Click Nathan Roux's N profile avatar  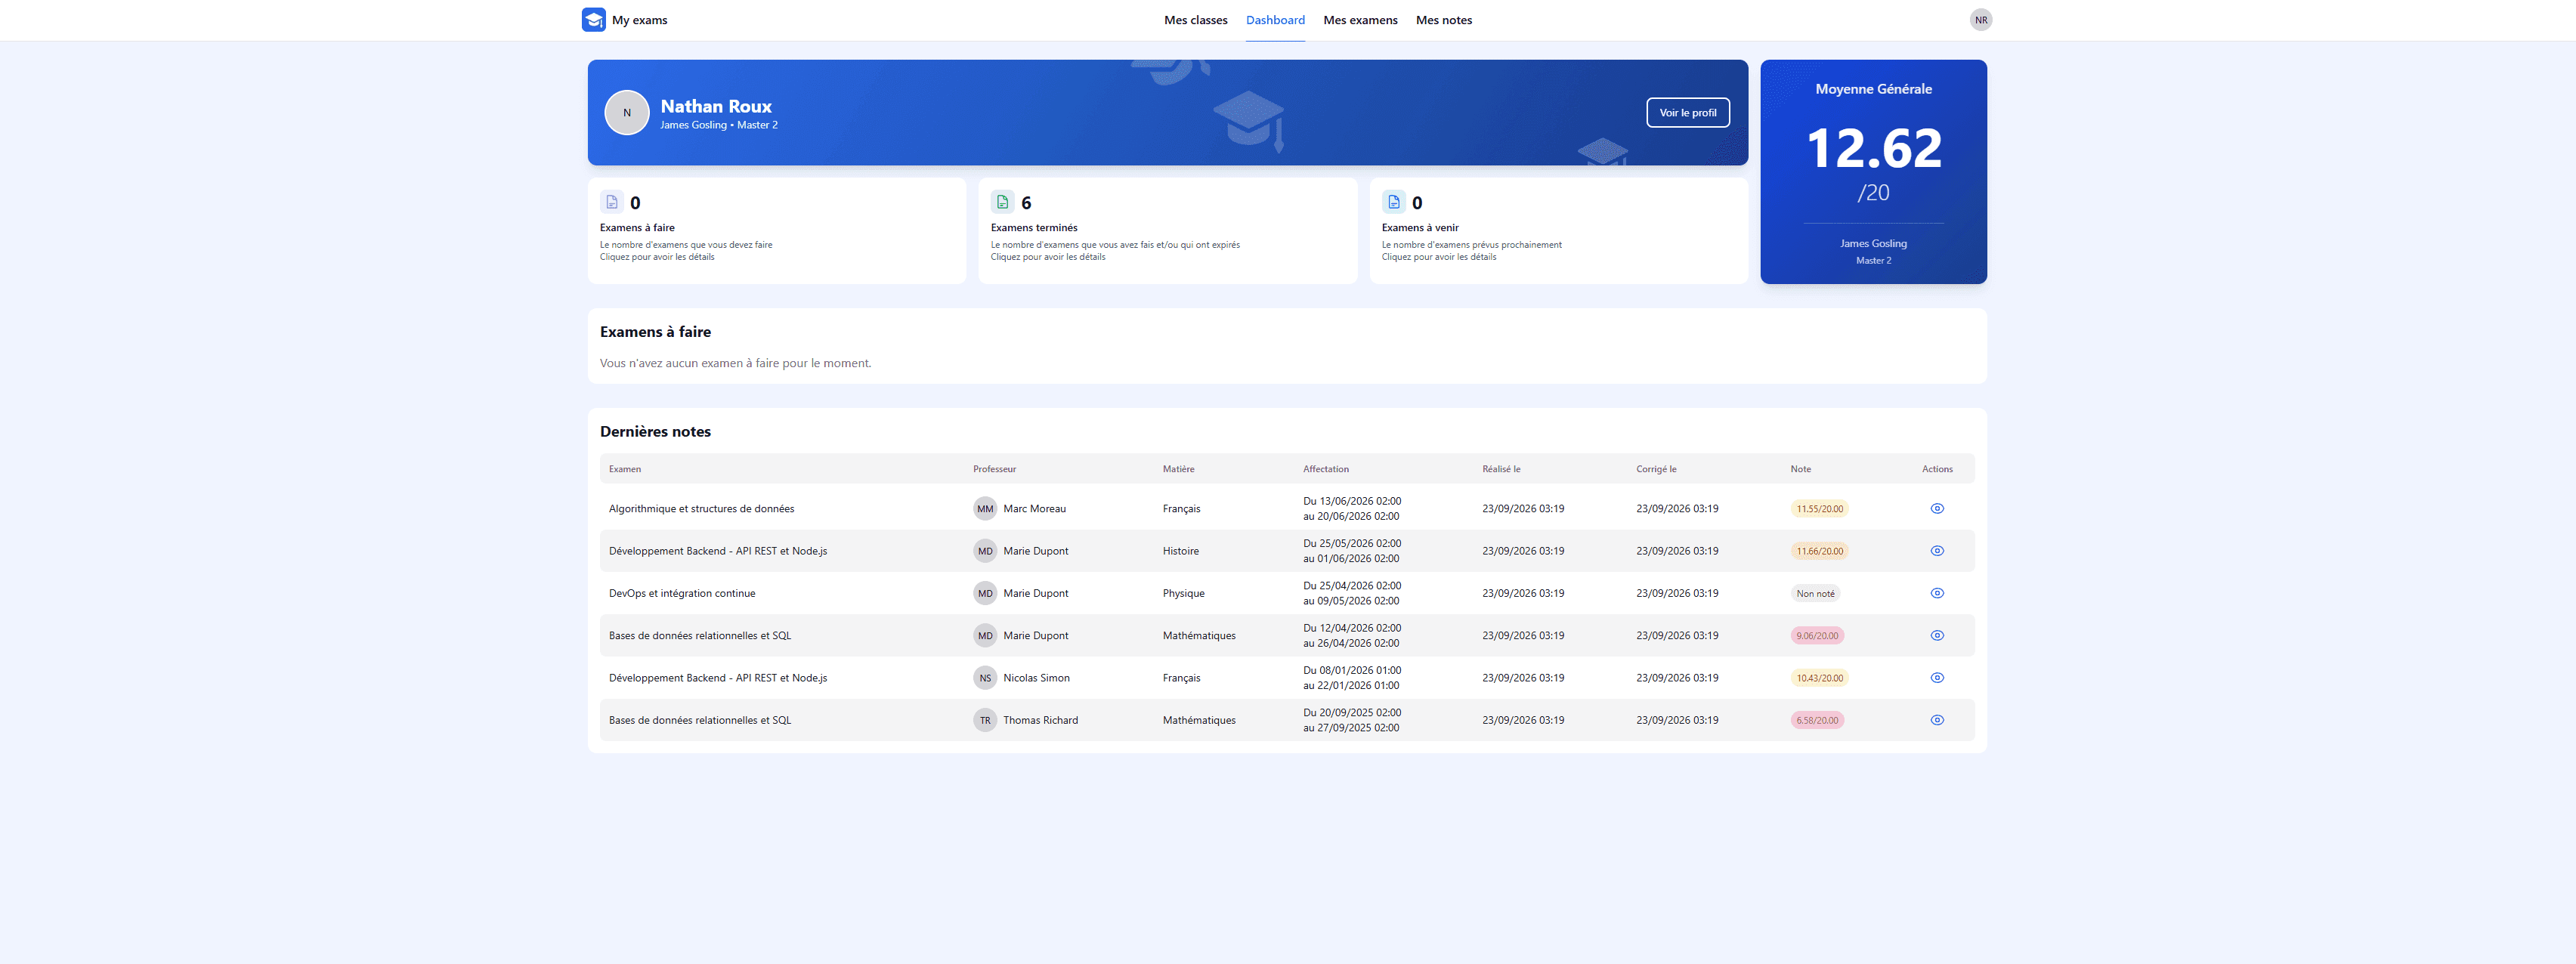coord(627,113)
